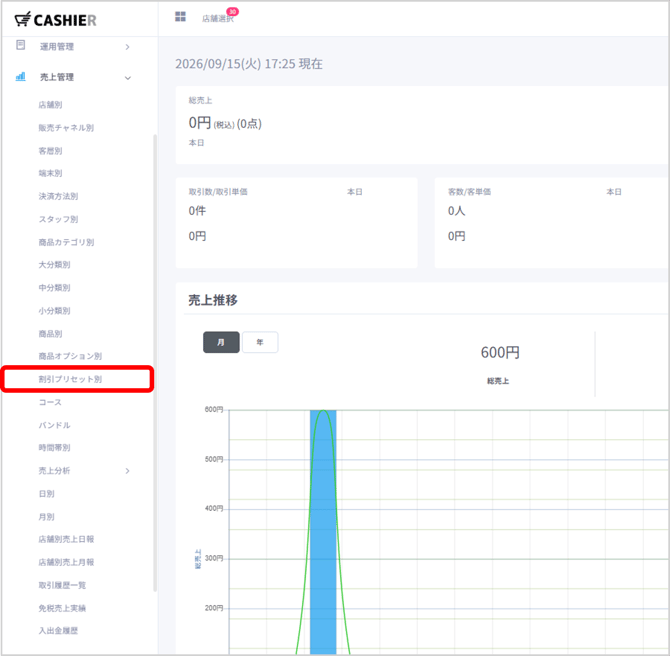Click the 売上管理 bar chart icon
The width and height of the screenshot is (670, 656).
point(21,77)
